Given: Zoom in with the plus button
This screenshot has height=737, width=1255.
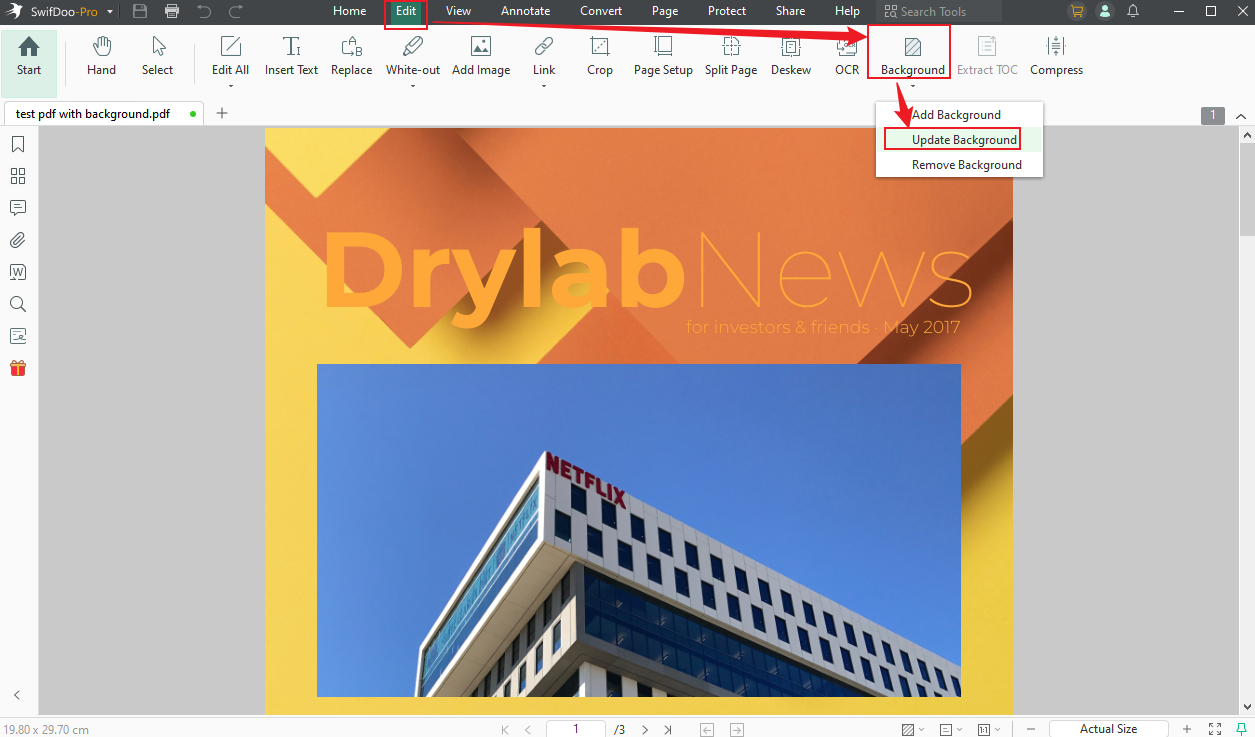Looking at the screenshot, I should click(x=1187, y=729).
